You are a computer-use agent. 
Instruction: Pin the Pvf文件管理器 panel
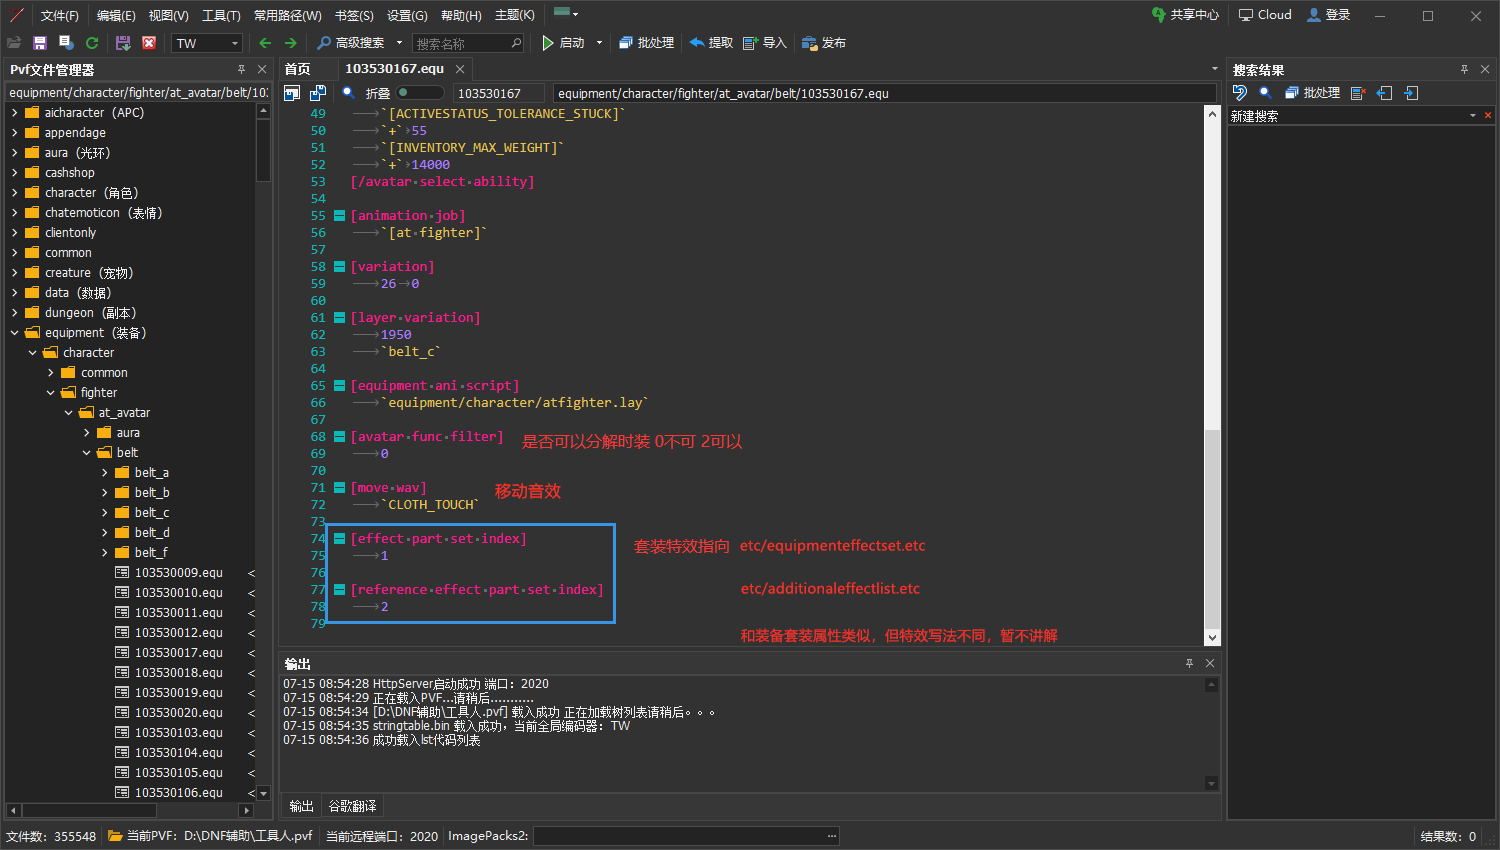coord(241,69)
